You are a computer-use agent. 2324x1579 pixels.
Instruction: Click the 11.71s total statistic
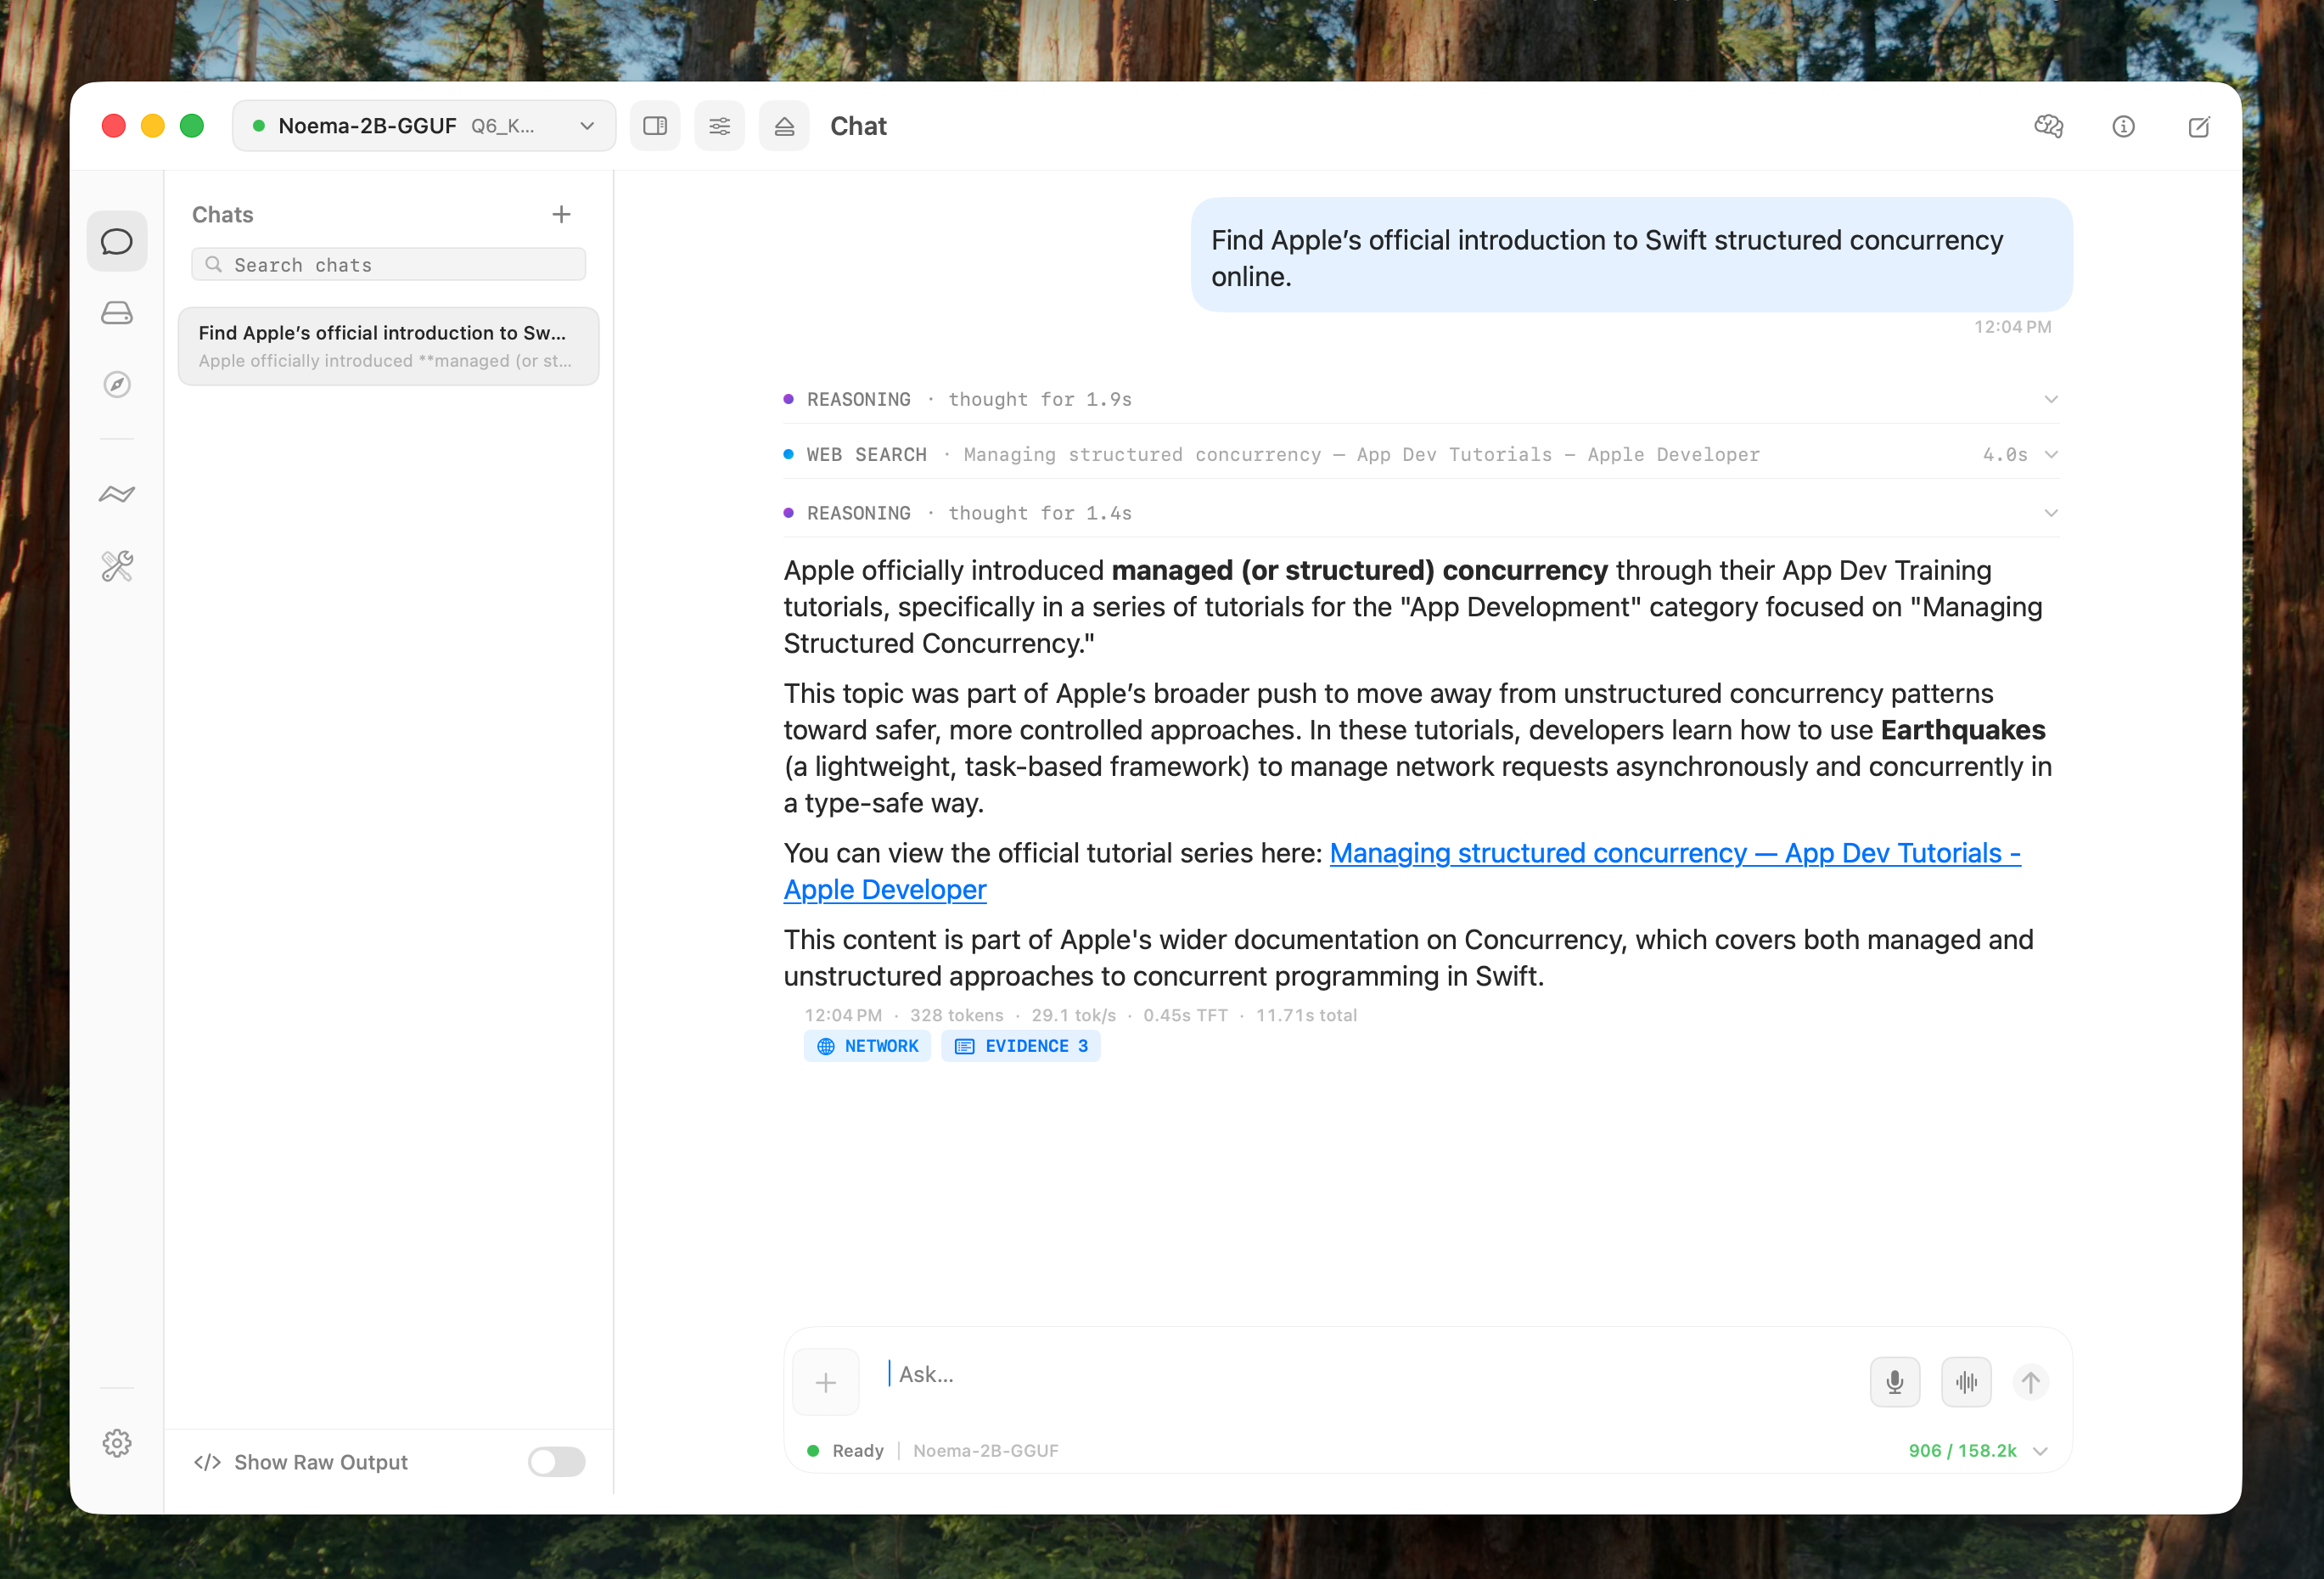pyautogui.click(x=1306, y=1015)
